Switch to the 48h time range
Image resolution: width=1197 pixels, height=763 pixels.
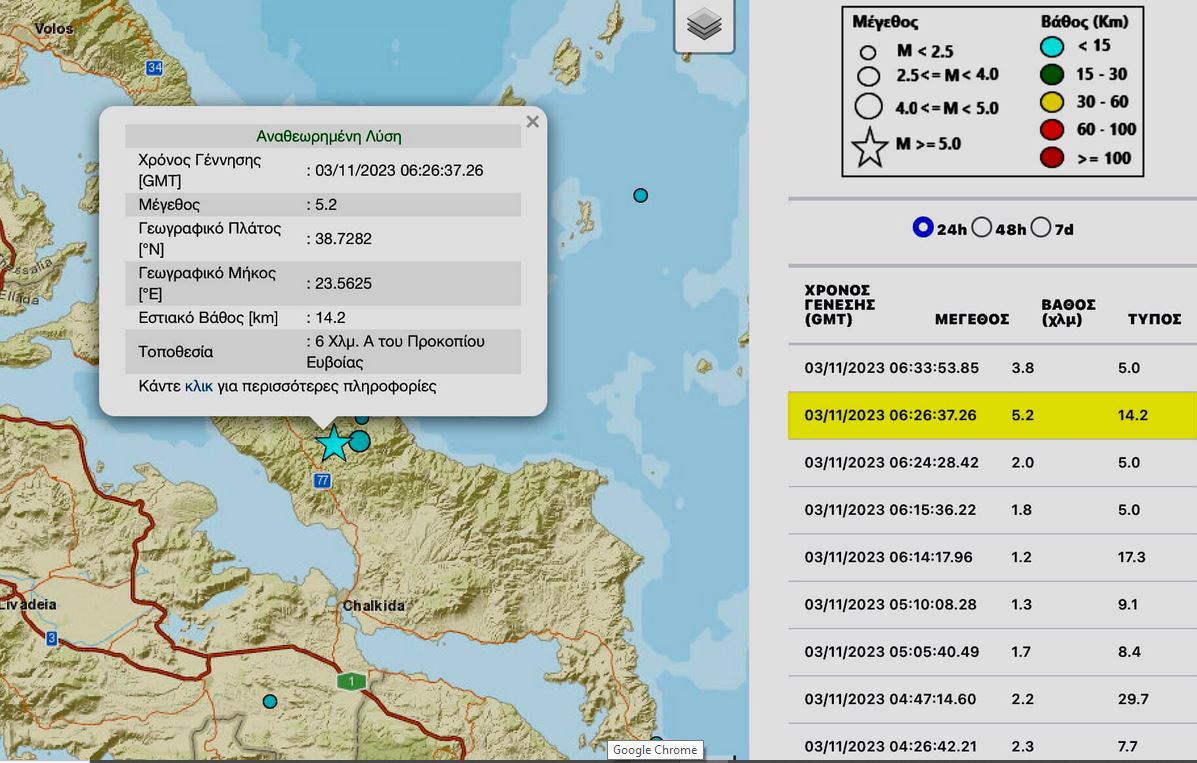[x=981, y=228]
